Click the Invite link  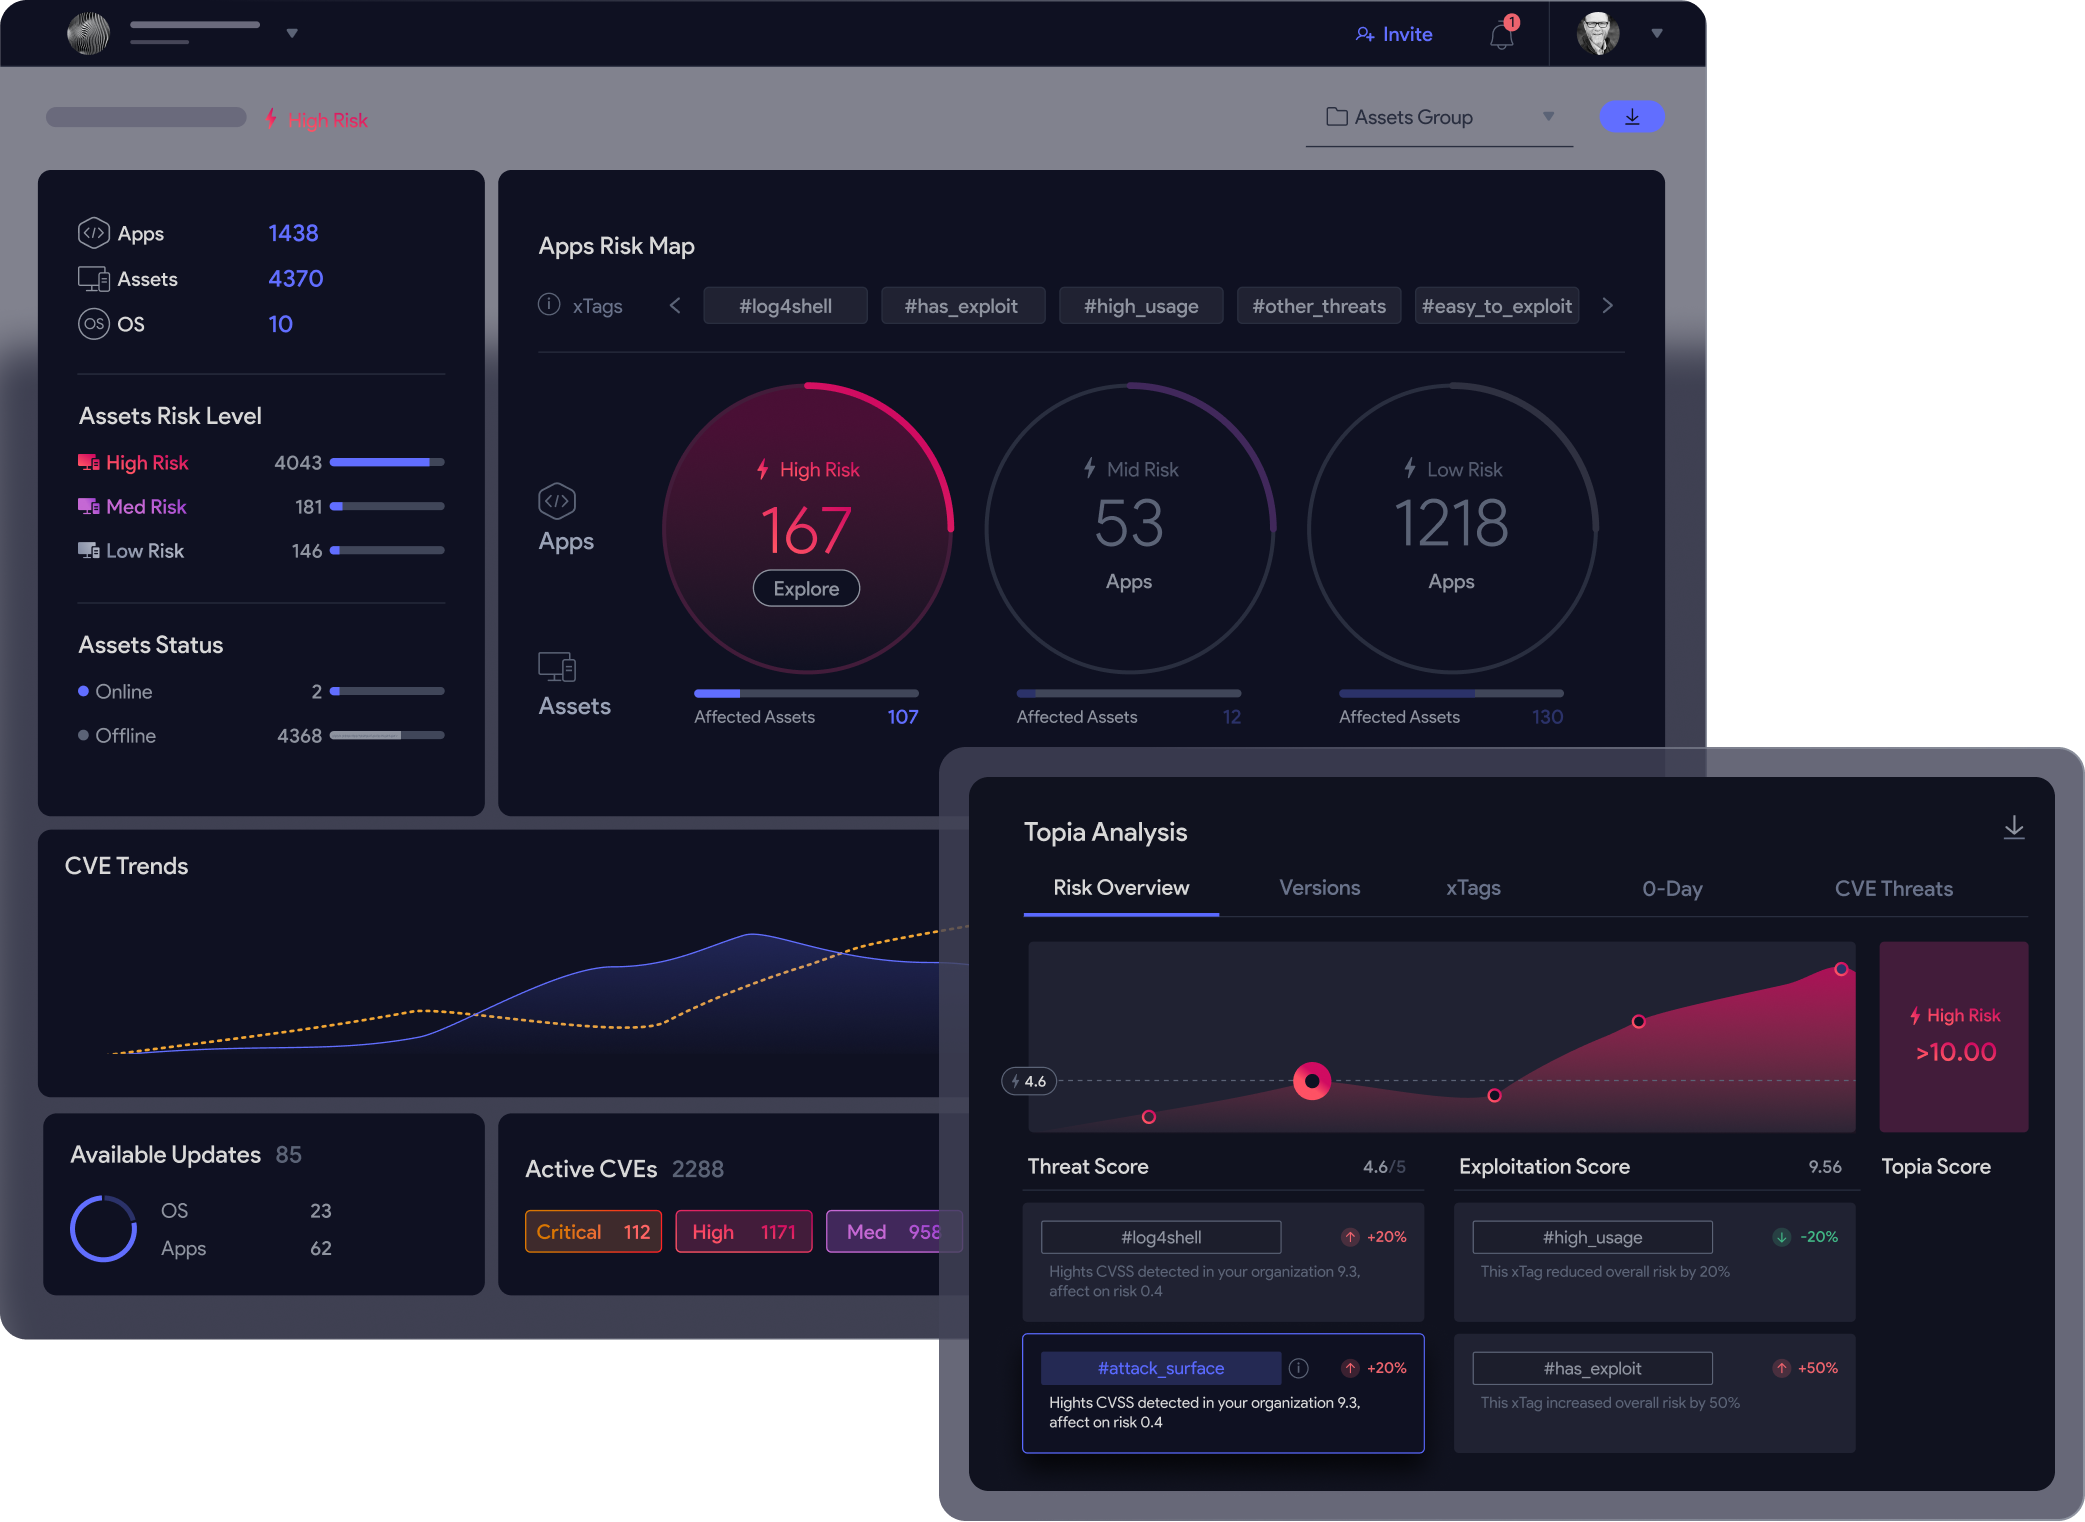pyautogui.click(x=1394, y=34)
